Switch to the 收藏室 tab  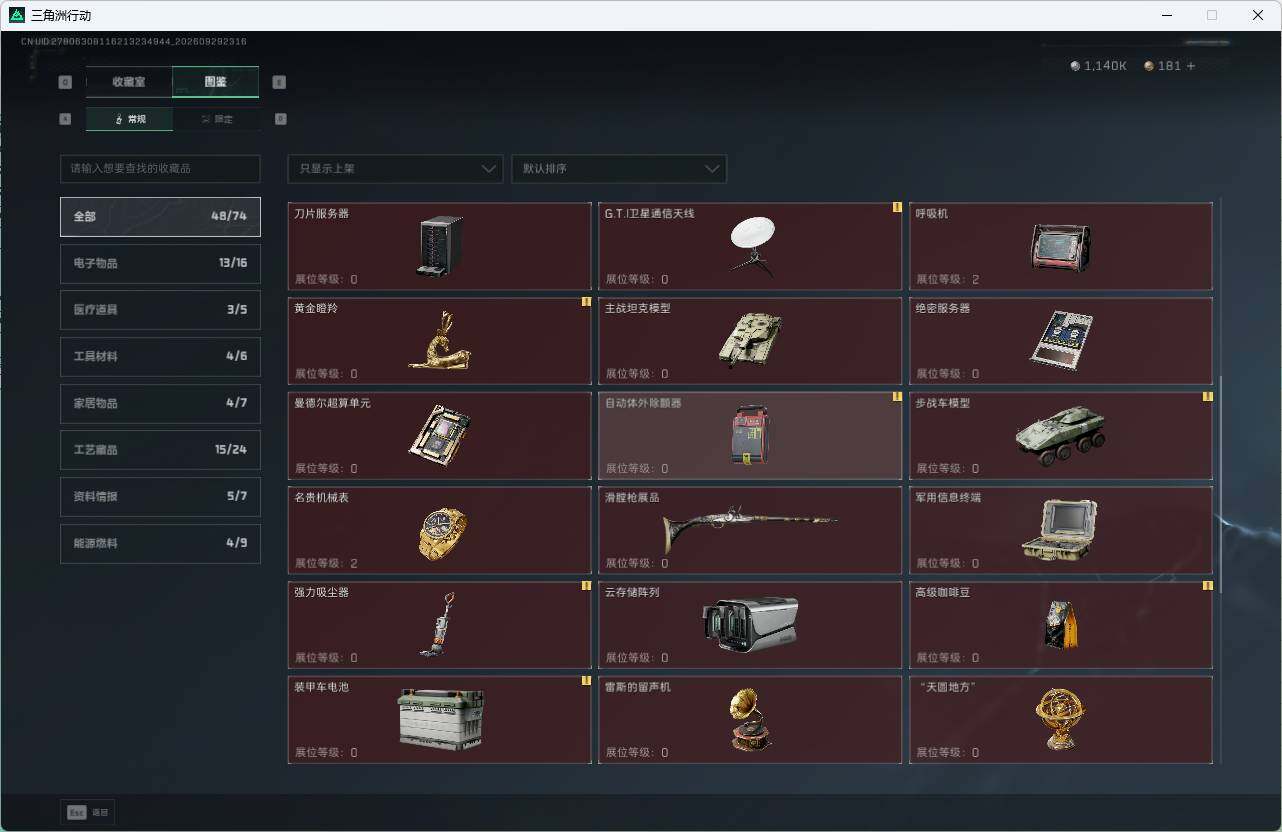(x=129, y=82)
